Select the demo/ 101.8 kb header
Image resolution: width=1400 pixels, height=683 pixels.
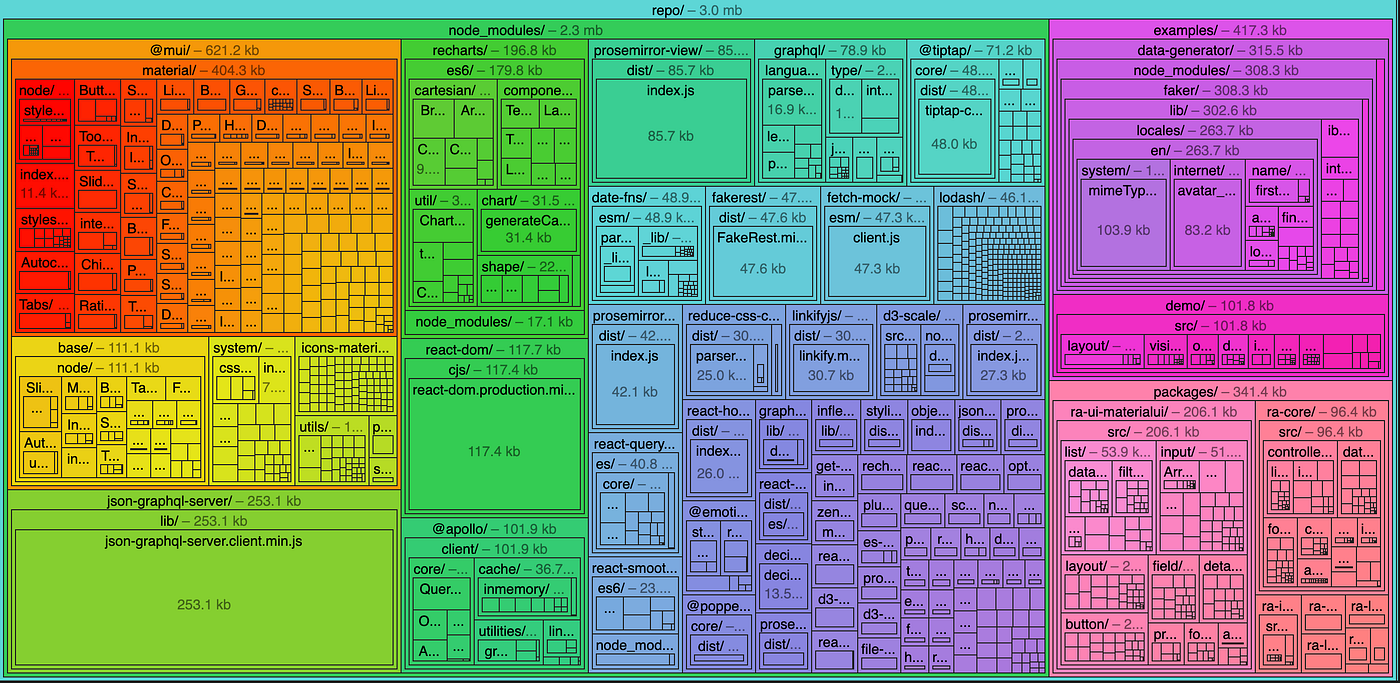[x=1223, y=305]
